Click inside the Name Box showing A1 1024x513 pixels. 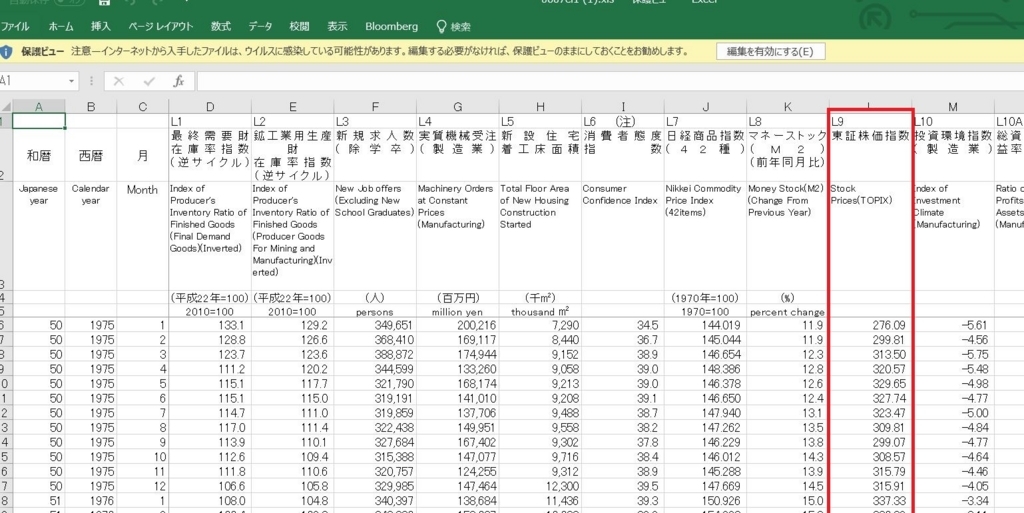tap(33, 81)
